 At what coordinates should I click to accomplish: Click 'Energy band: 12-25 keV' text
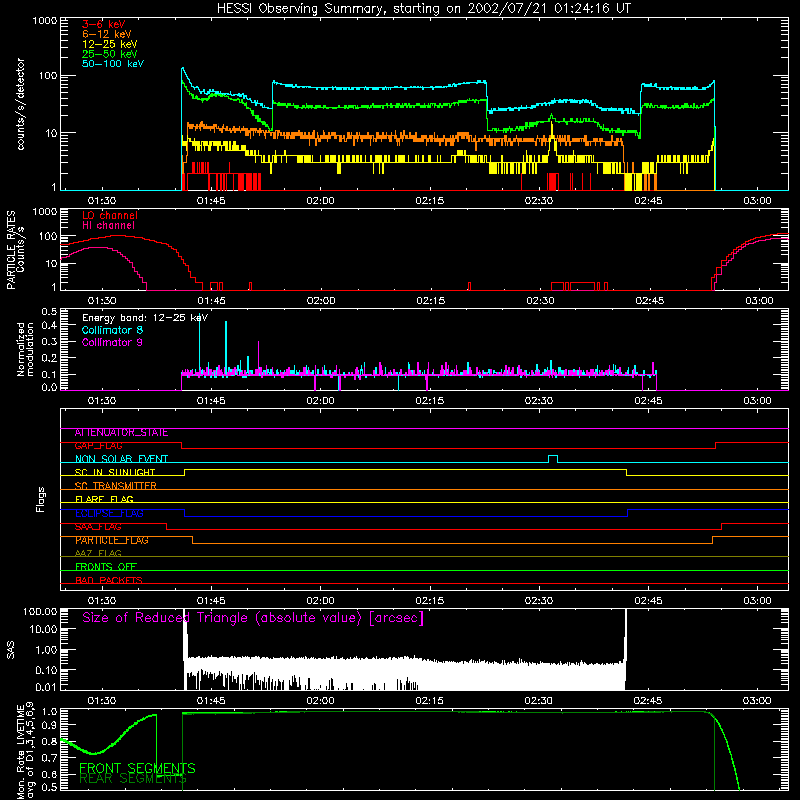(x=145, y=318)
